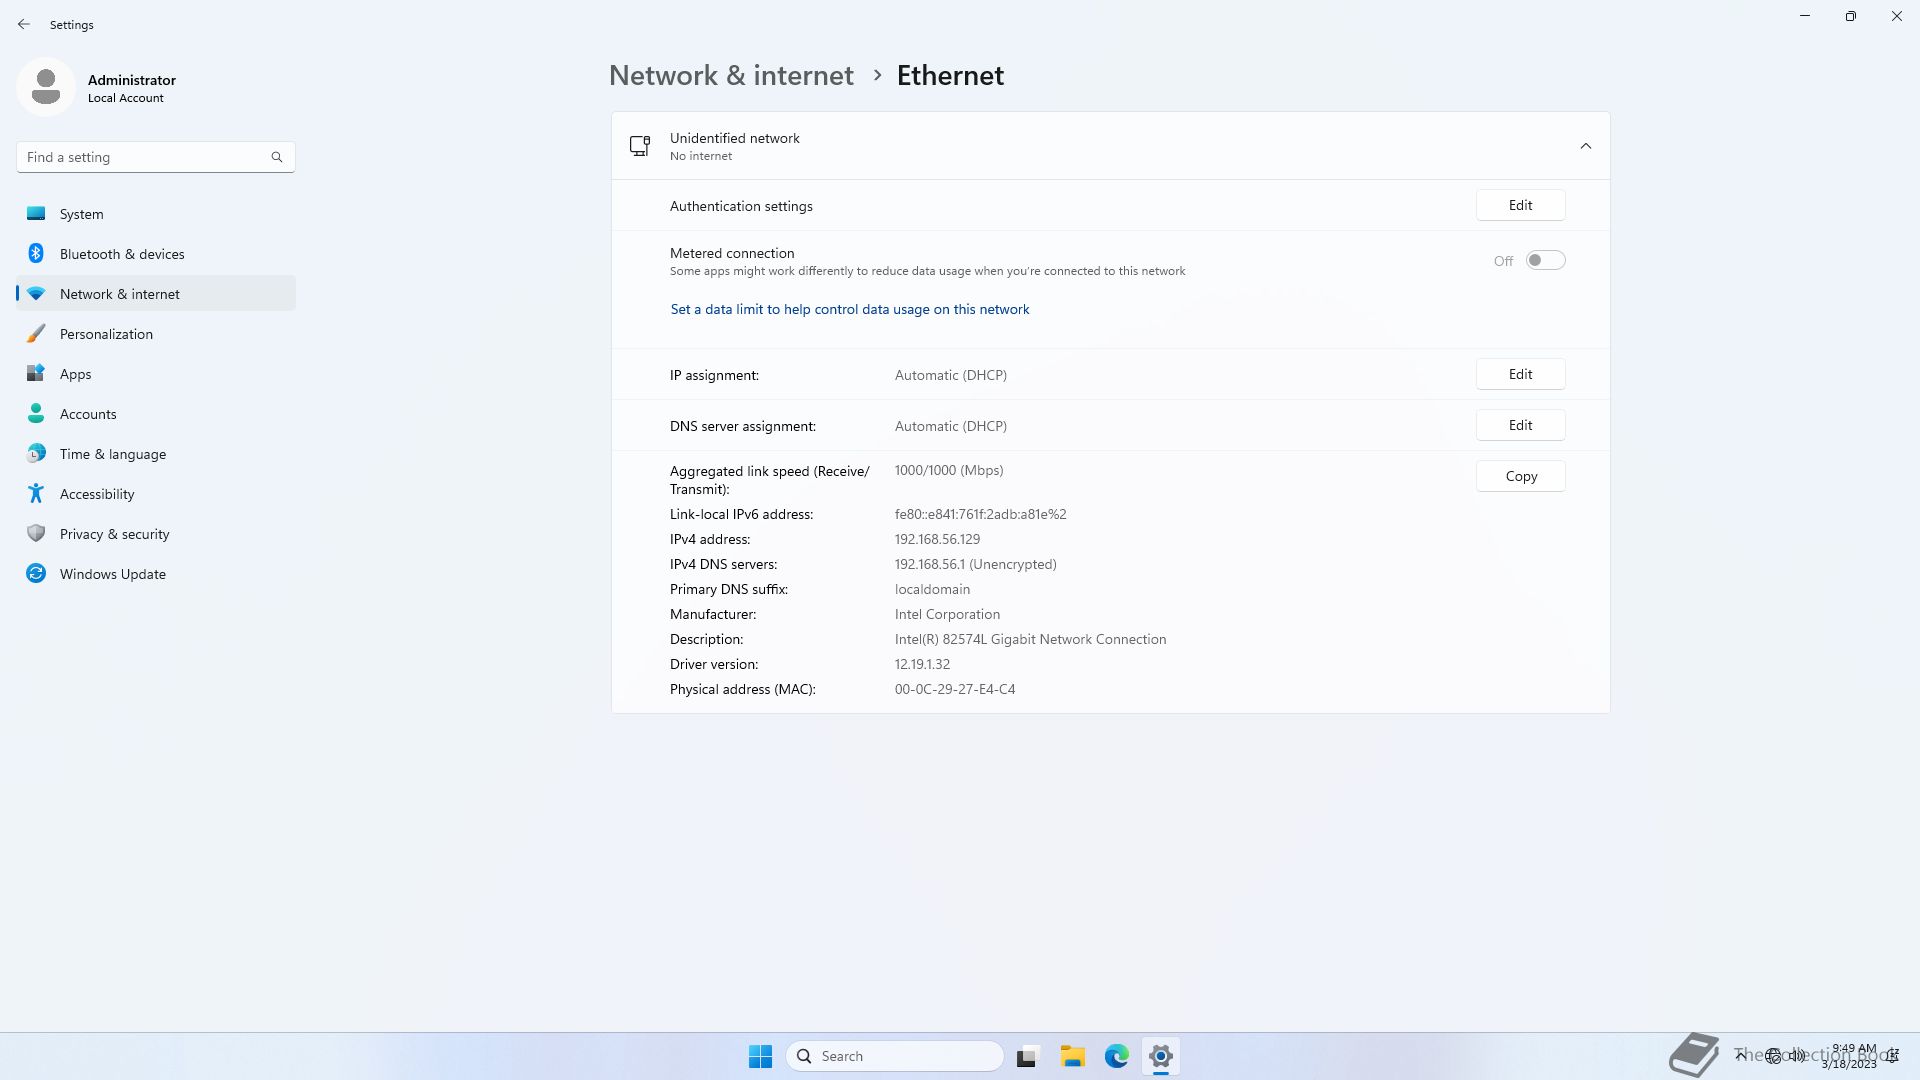Open the Personalization section

(x=106, y=334)
